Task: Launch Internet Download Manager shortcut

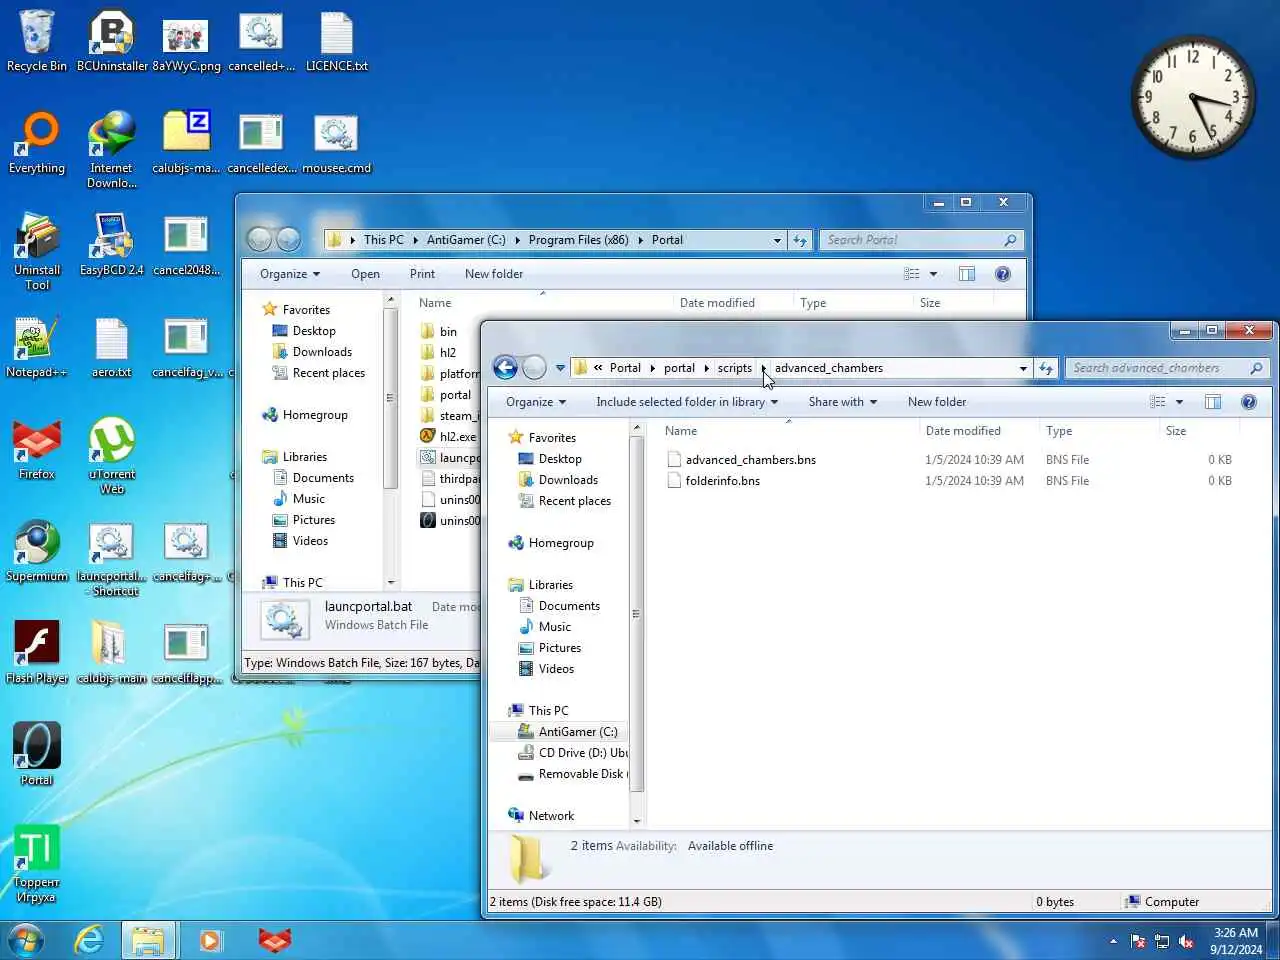Action: point(112,150)
